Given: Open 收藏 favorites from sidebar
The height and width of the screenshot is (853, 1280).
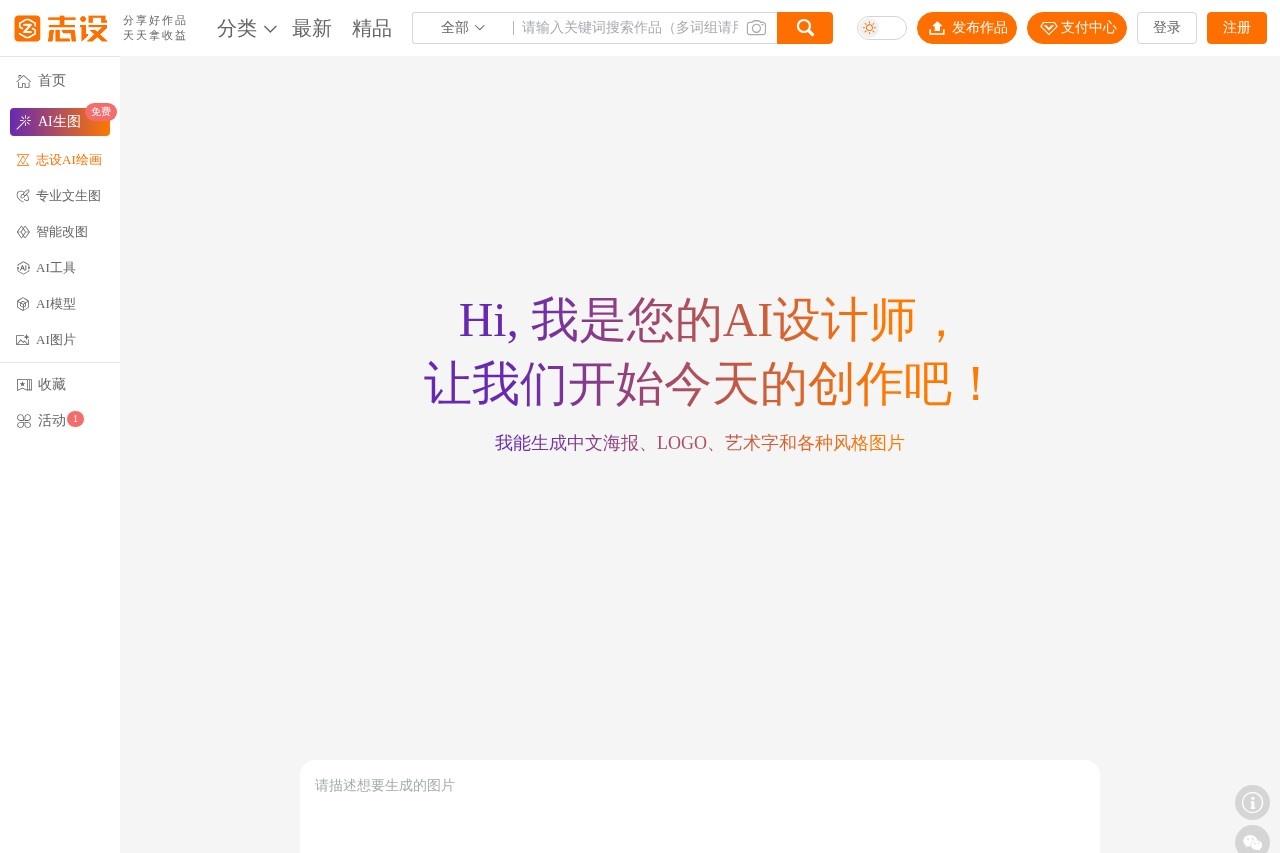Looking at the screenshot, I should [x=51, y=385].
